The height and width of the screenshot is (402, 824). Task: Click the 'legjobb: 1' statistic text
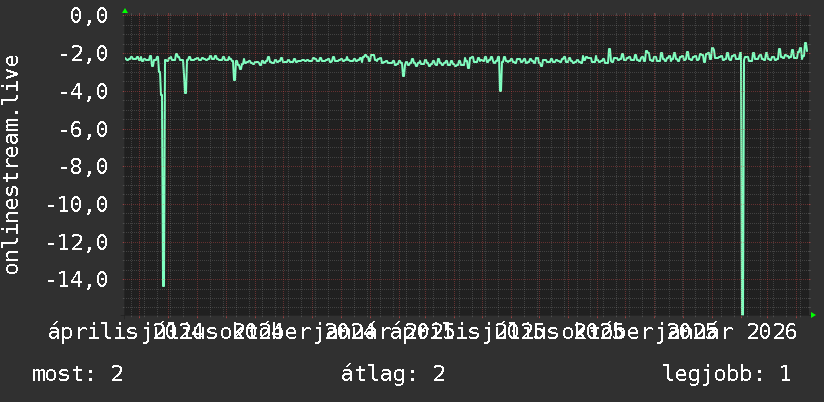tap(727, 374)
